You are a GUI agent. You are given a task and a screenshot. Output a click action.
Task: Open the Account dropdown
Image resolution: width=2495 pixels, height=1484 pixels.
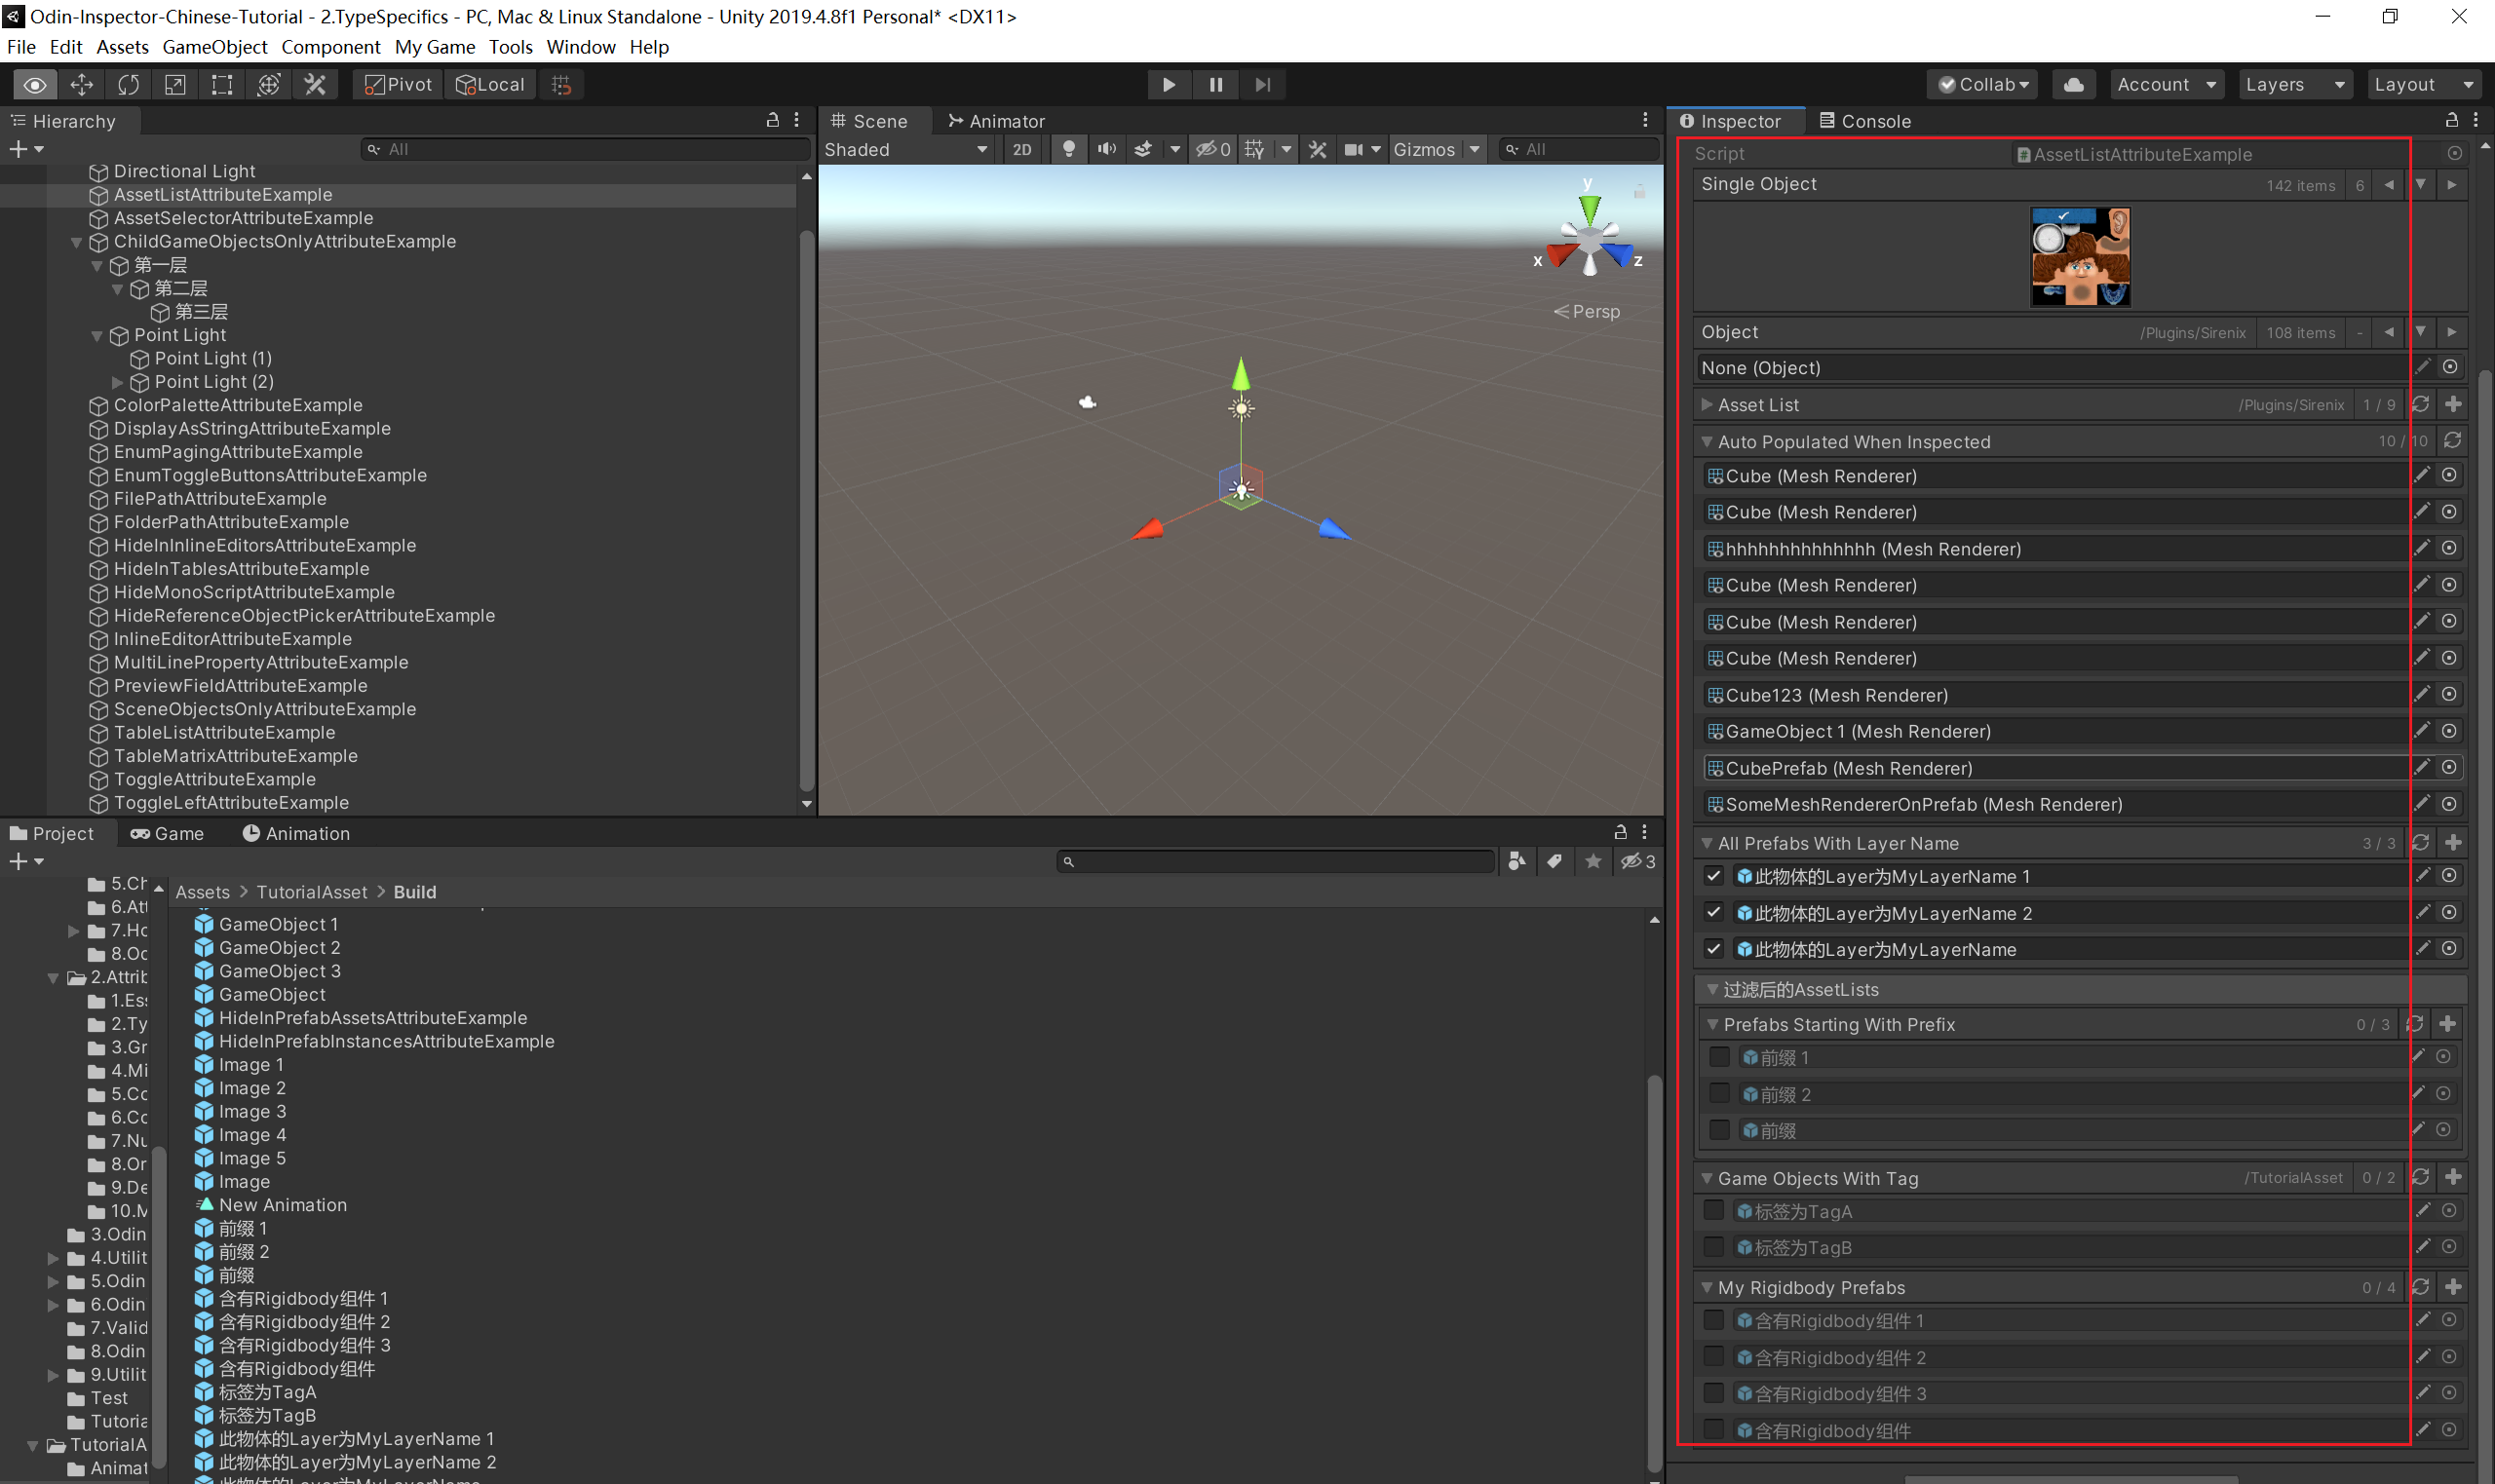coord(2167,85)
